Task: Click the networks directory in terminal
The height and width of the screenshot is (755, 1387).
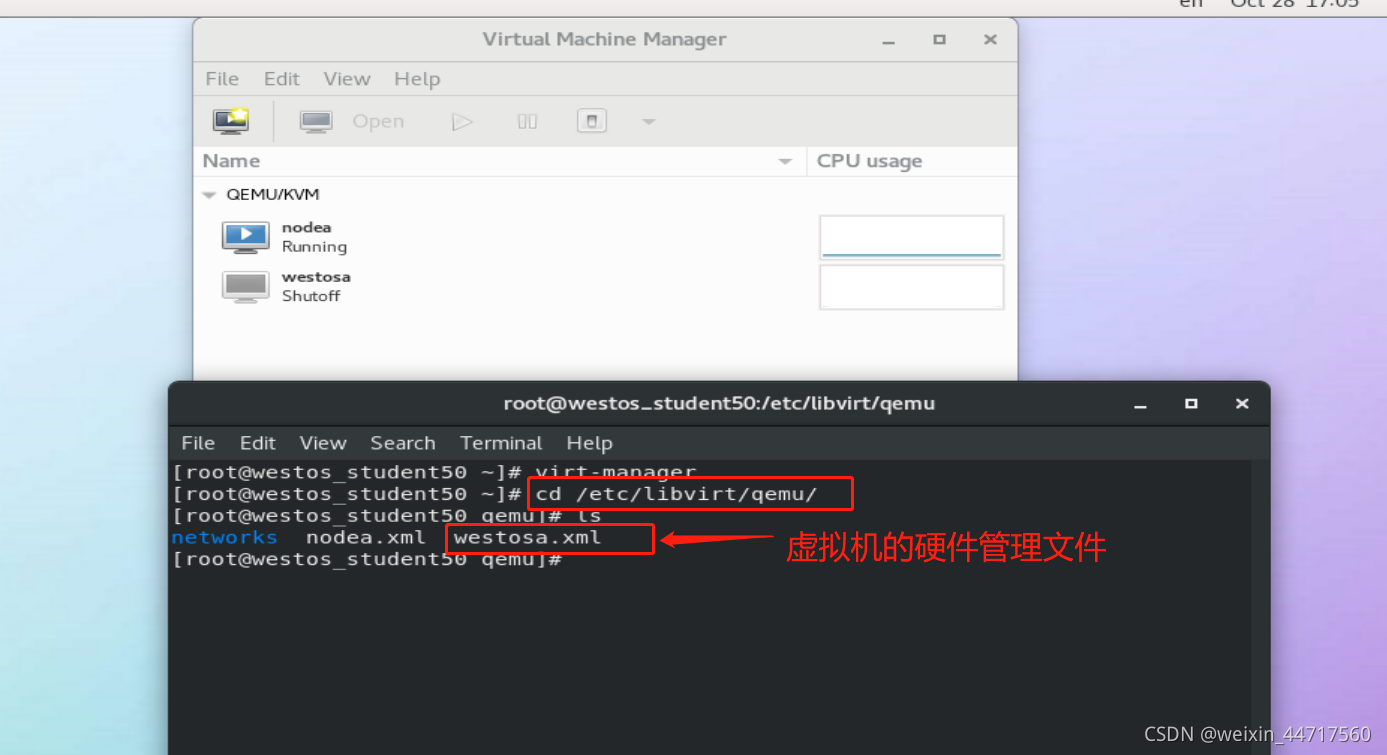Action: [224, 537]
